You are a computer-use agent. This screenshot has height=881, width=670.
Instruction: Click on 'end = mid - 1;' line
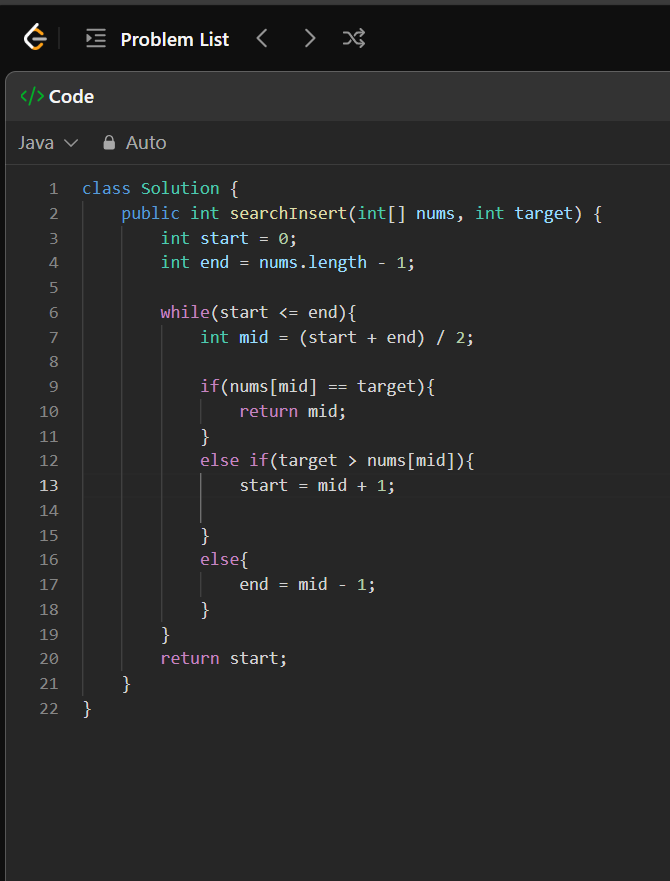point(307,584)
